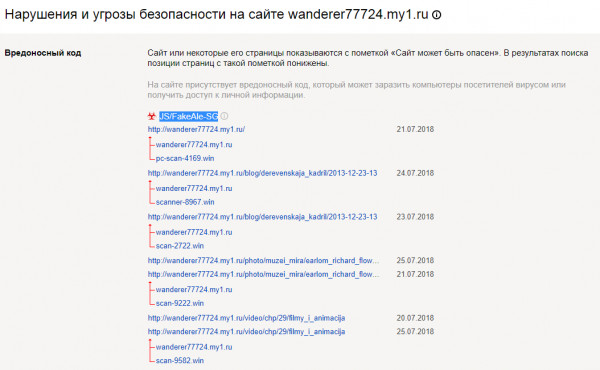Viewport: 600px width, 370px height.
Task: Click the pc-scan-4169.win chain entry
Action: [x=185, y=158]
